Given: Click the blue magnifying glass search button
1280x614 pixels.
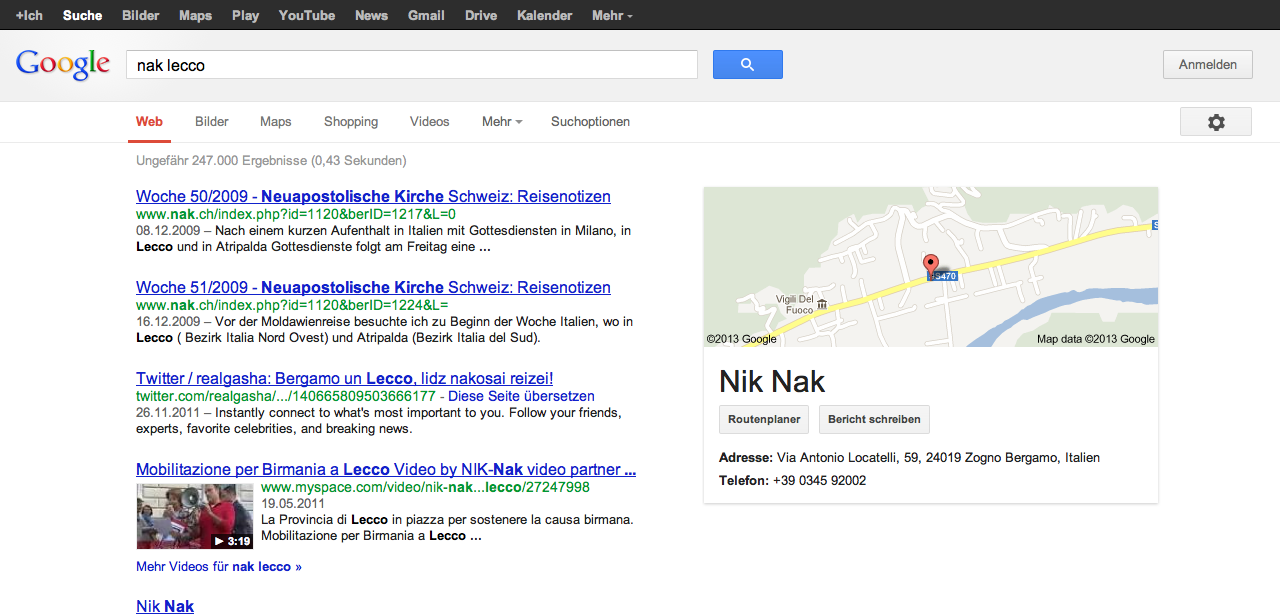Looking at the screenshot, I should pos(747,65).
